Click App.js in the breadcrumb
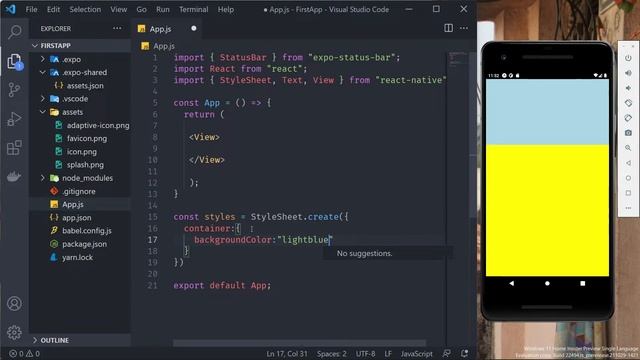The image size is (640, 360). point(164,46)
